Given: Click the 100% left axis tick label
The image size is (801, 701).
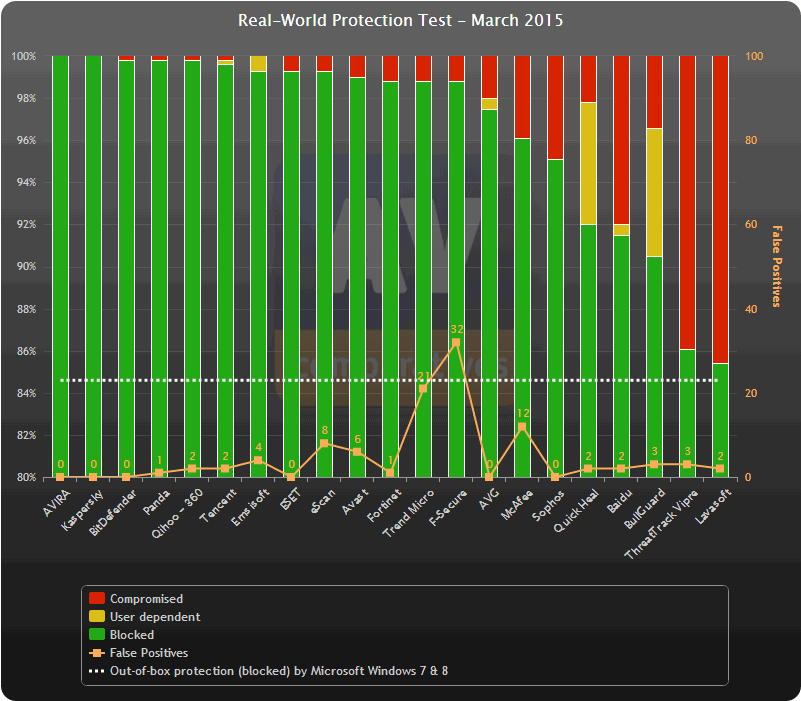Looking at the screenshot, I should (x=24, y=56).
